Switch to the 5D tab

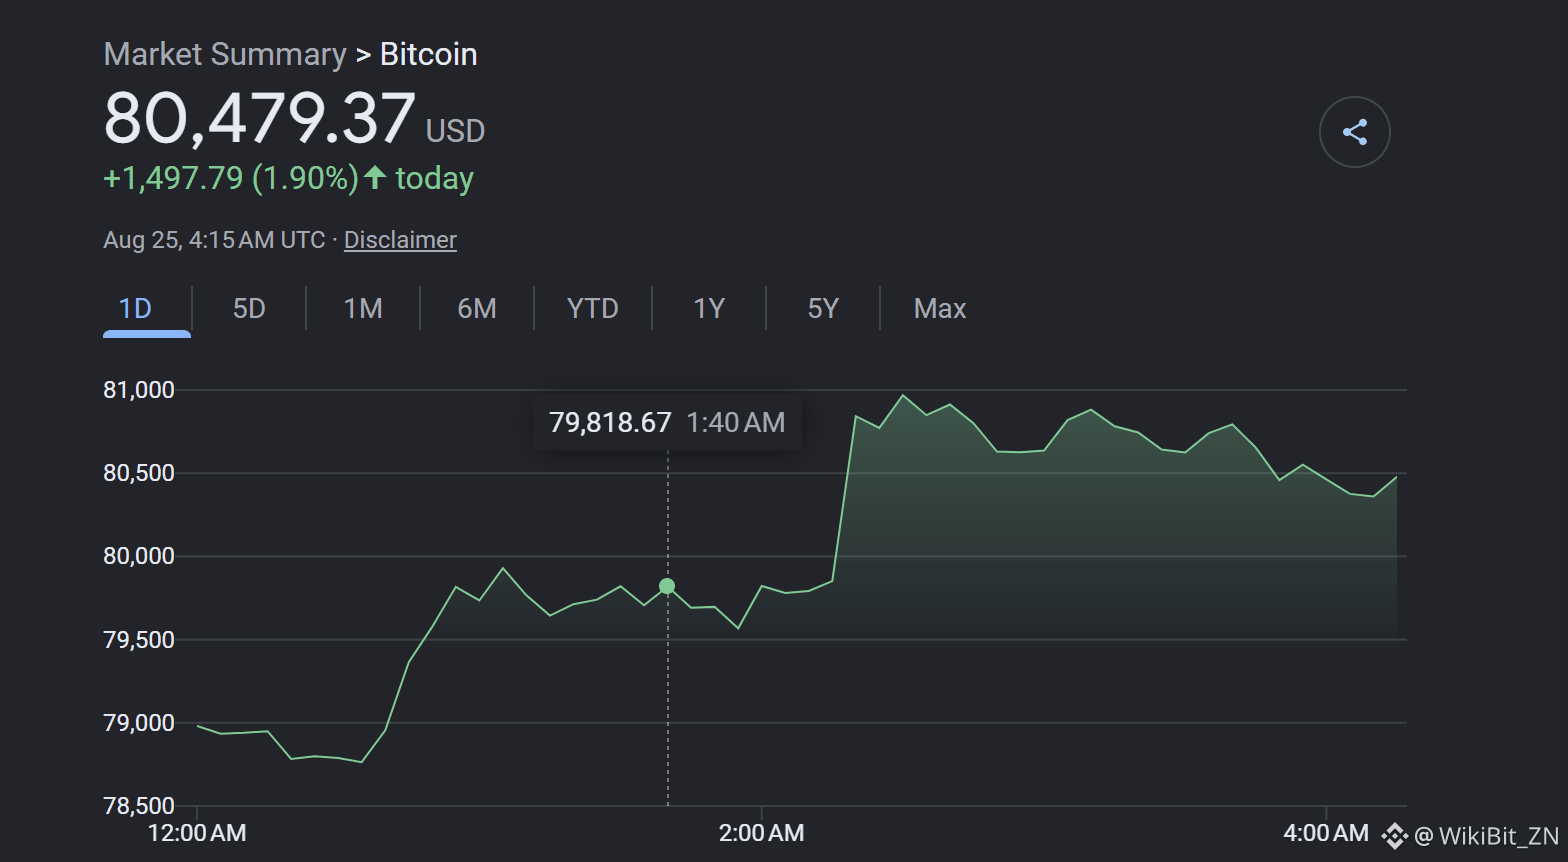point(249,309)
